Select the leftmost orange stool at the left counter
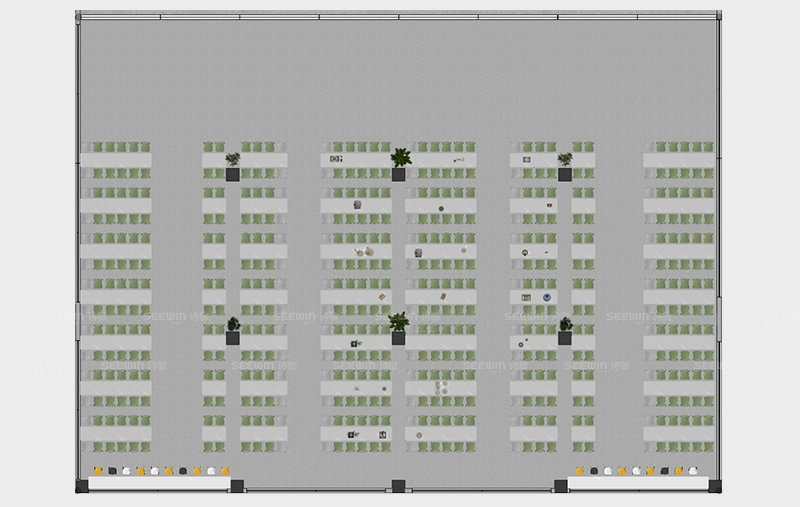 coord(98,470)
